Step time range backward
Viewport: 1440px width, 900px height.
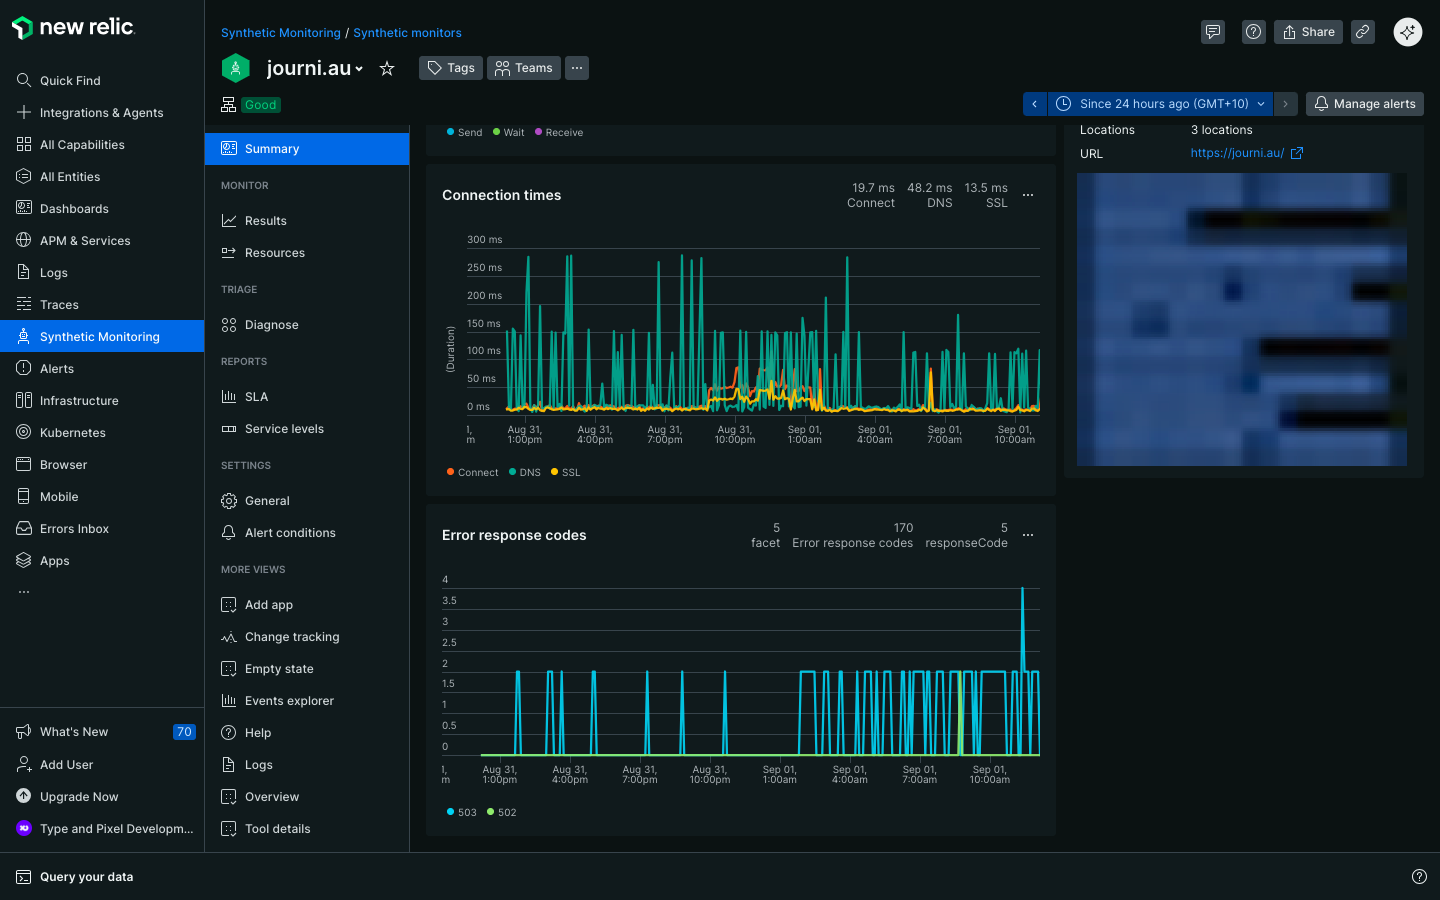1035,104
